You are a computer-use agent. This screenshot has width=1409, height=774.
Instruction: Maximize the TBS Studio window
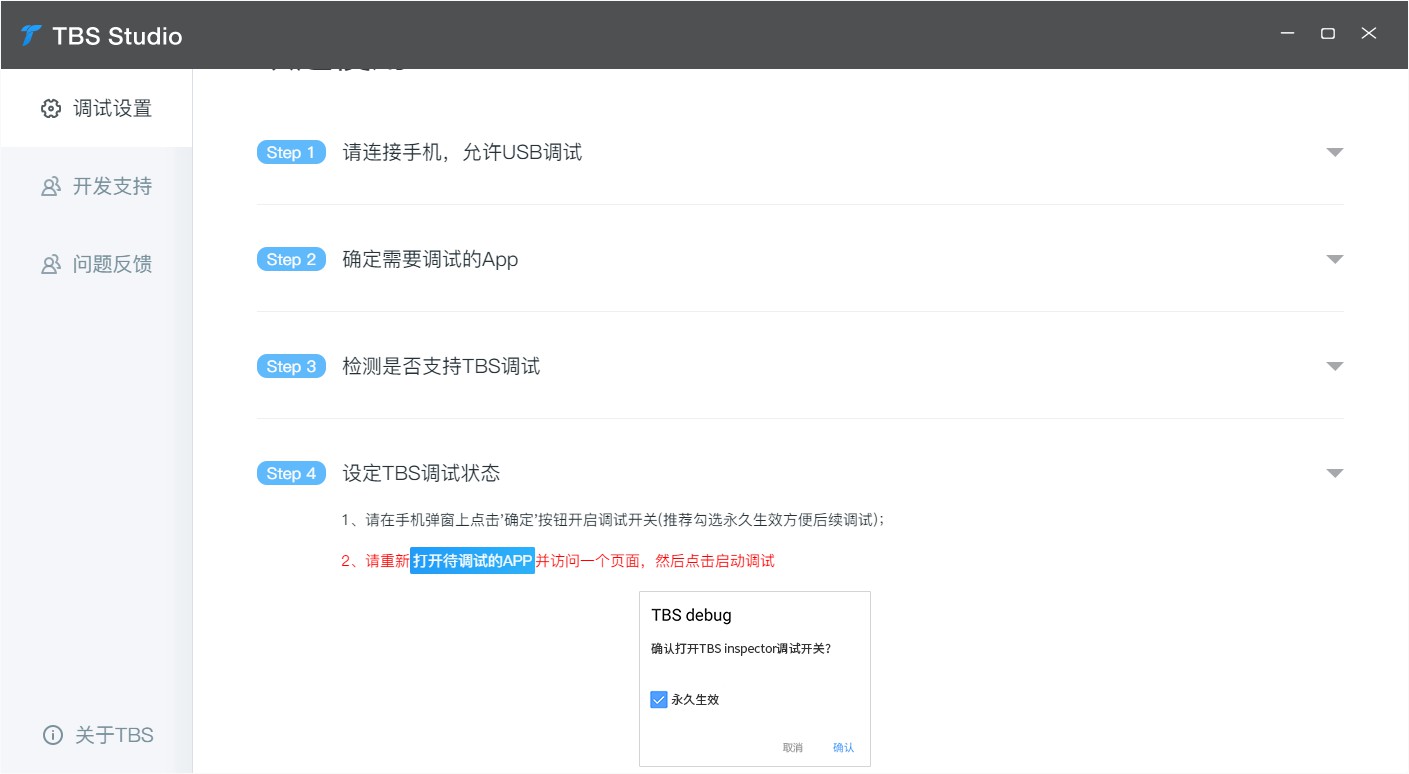(x=1328, y=33)
